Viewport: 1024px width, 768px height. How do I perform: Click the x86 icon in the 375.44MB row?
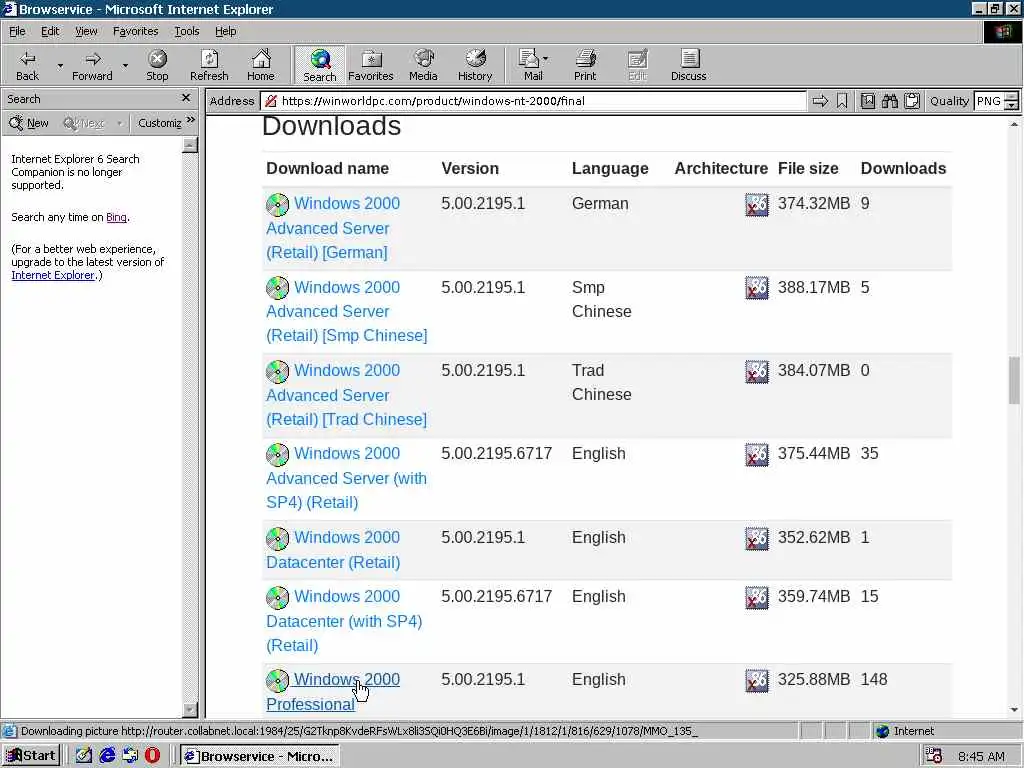[x=757, y=455]
